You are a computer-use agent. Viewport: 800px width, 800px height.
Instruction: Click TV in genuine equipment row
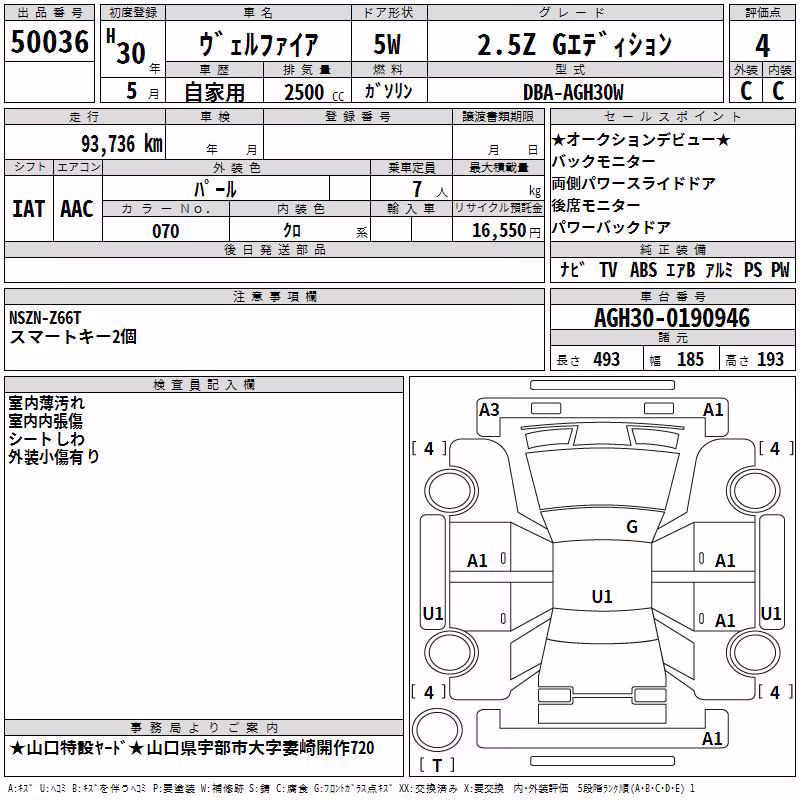tap(608, 269)
